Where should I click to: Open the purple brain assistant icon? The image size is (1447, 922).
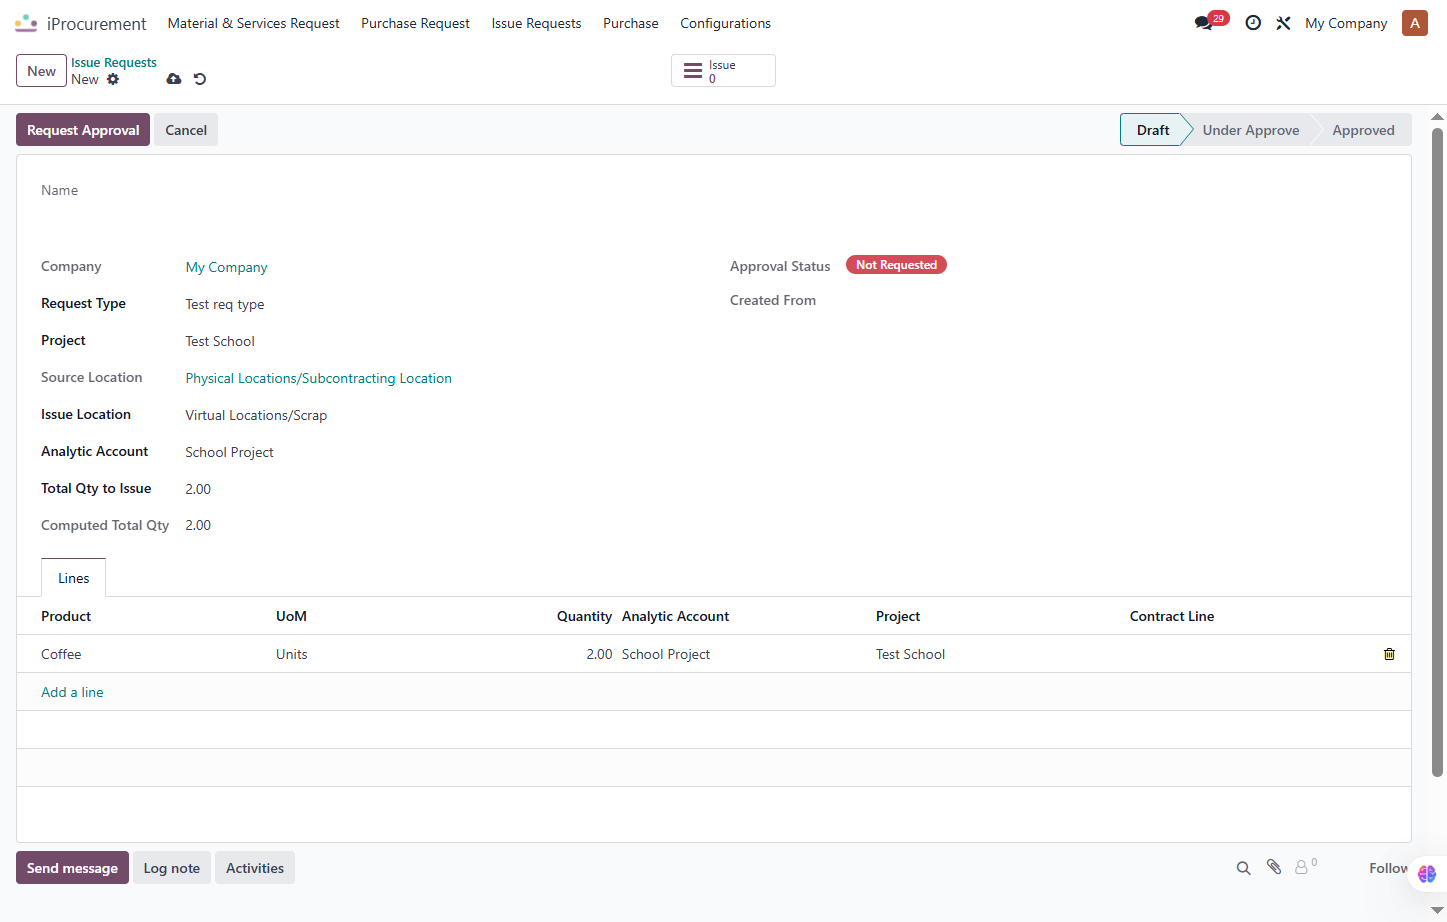[x=1427, y=873]
